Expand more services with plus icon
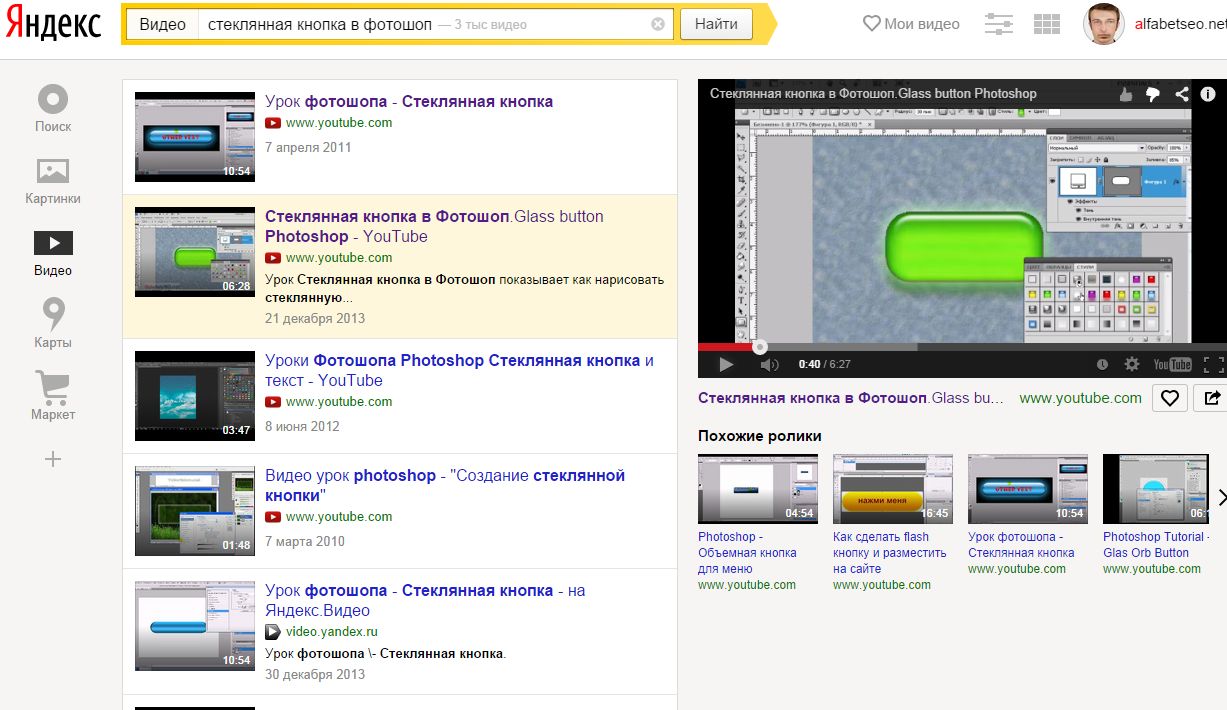The width and height of the screenshot is (1227, 710). pos(53,459)
